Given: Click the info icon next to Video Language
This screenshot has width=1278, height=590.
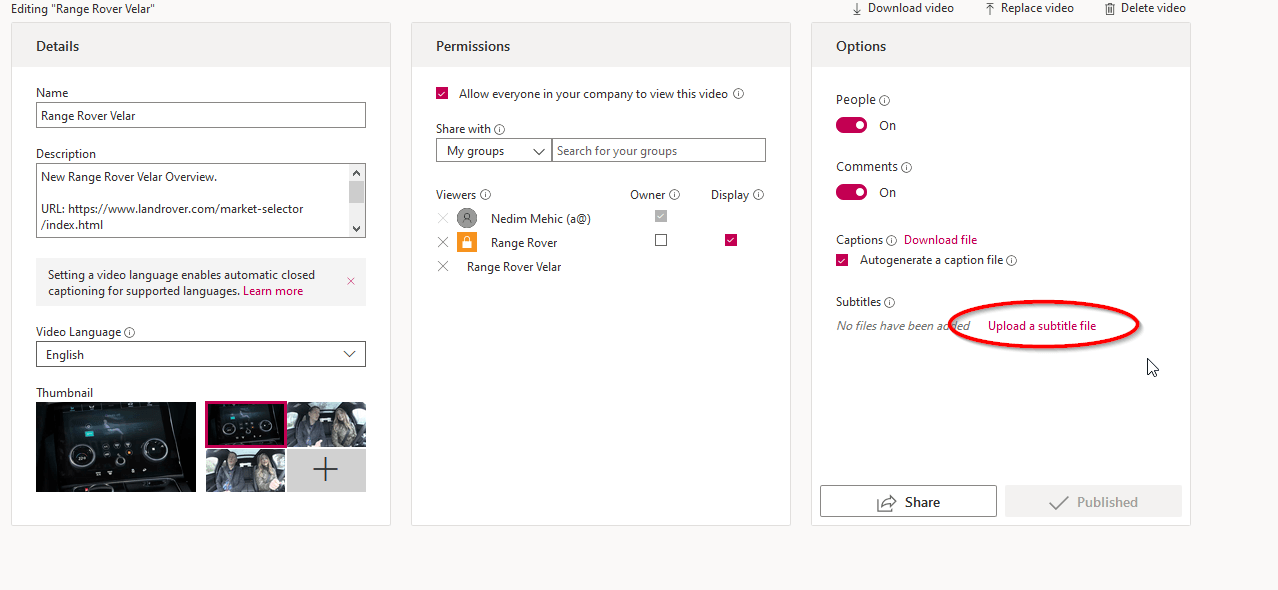Looking at the screenshot, I should coord(130,333).
